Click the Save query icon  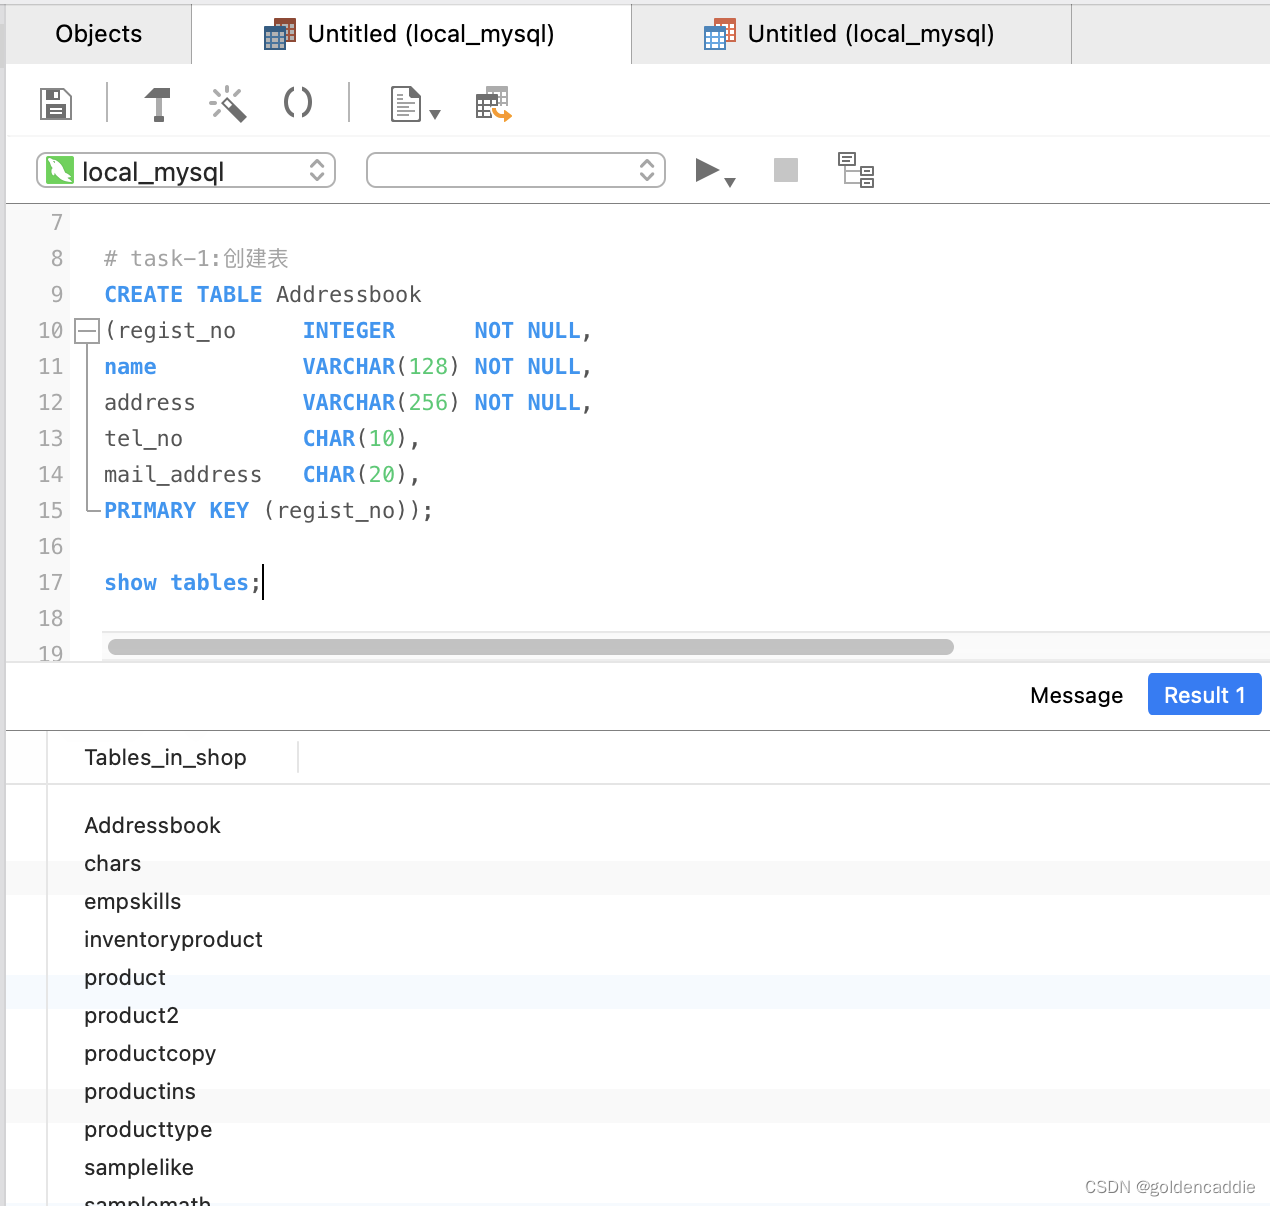tap(56, 103)
